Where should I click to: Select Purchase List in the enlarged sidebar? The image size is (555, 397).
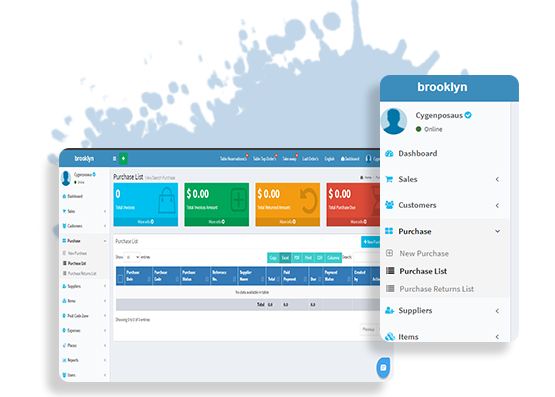423,271
